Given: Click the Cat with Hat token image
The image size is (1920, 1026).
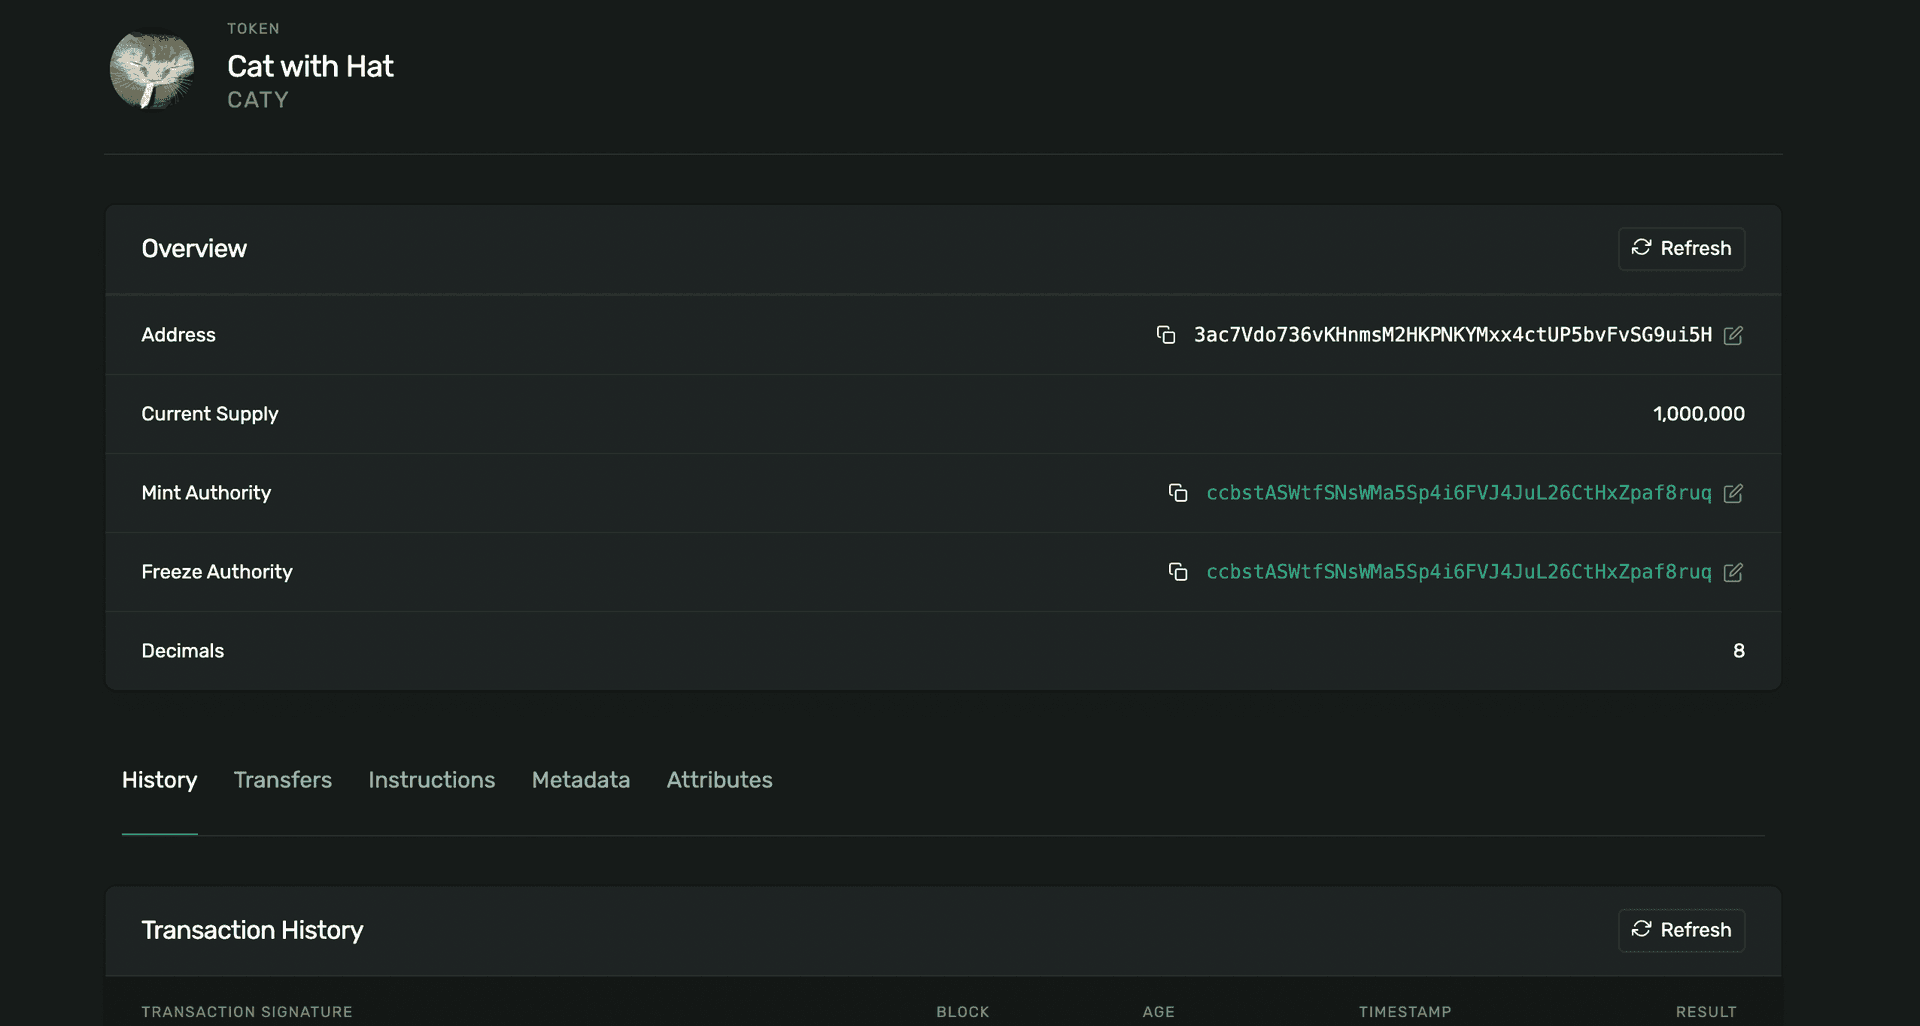Looking at the screenshot, I should [x=151, y=70].
